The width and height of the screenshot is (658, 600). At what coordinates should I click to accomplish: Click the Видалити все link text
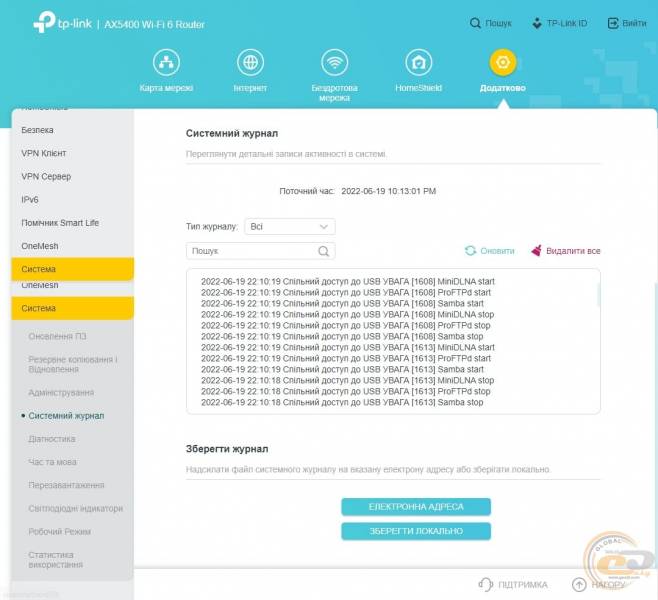pos(573,251)
